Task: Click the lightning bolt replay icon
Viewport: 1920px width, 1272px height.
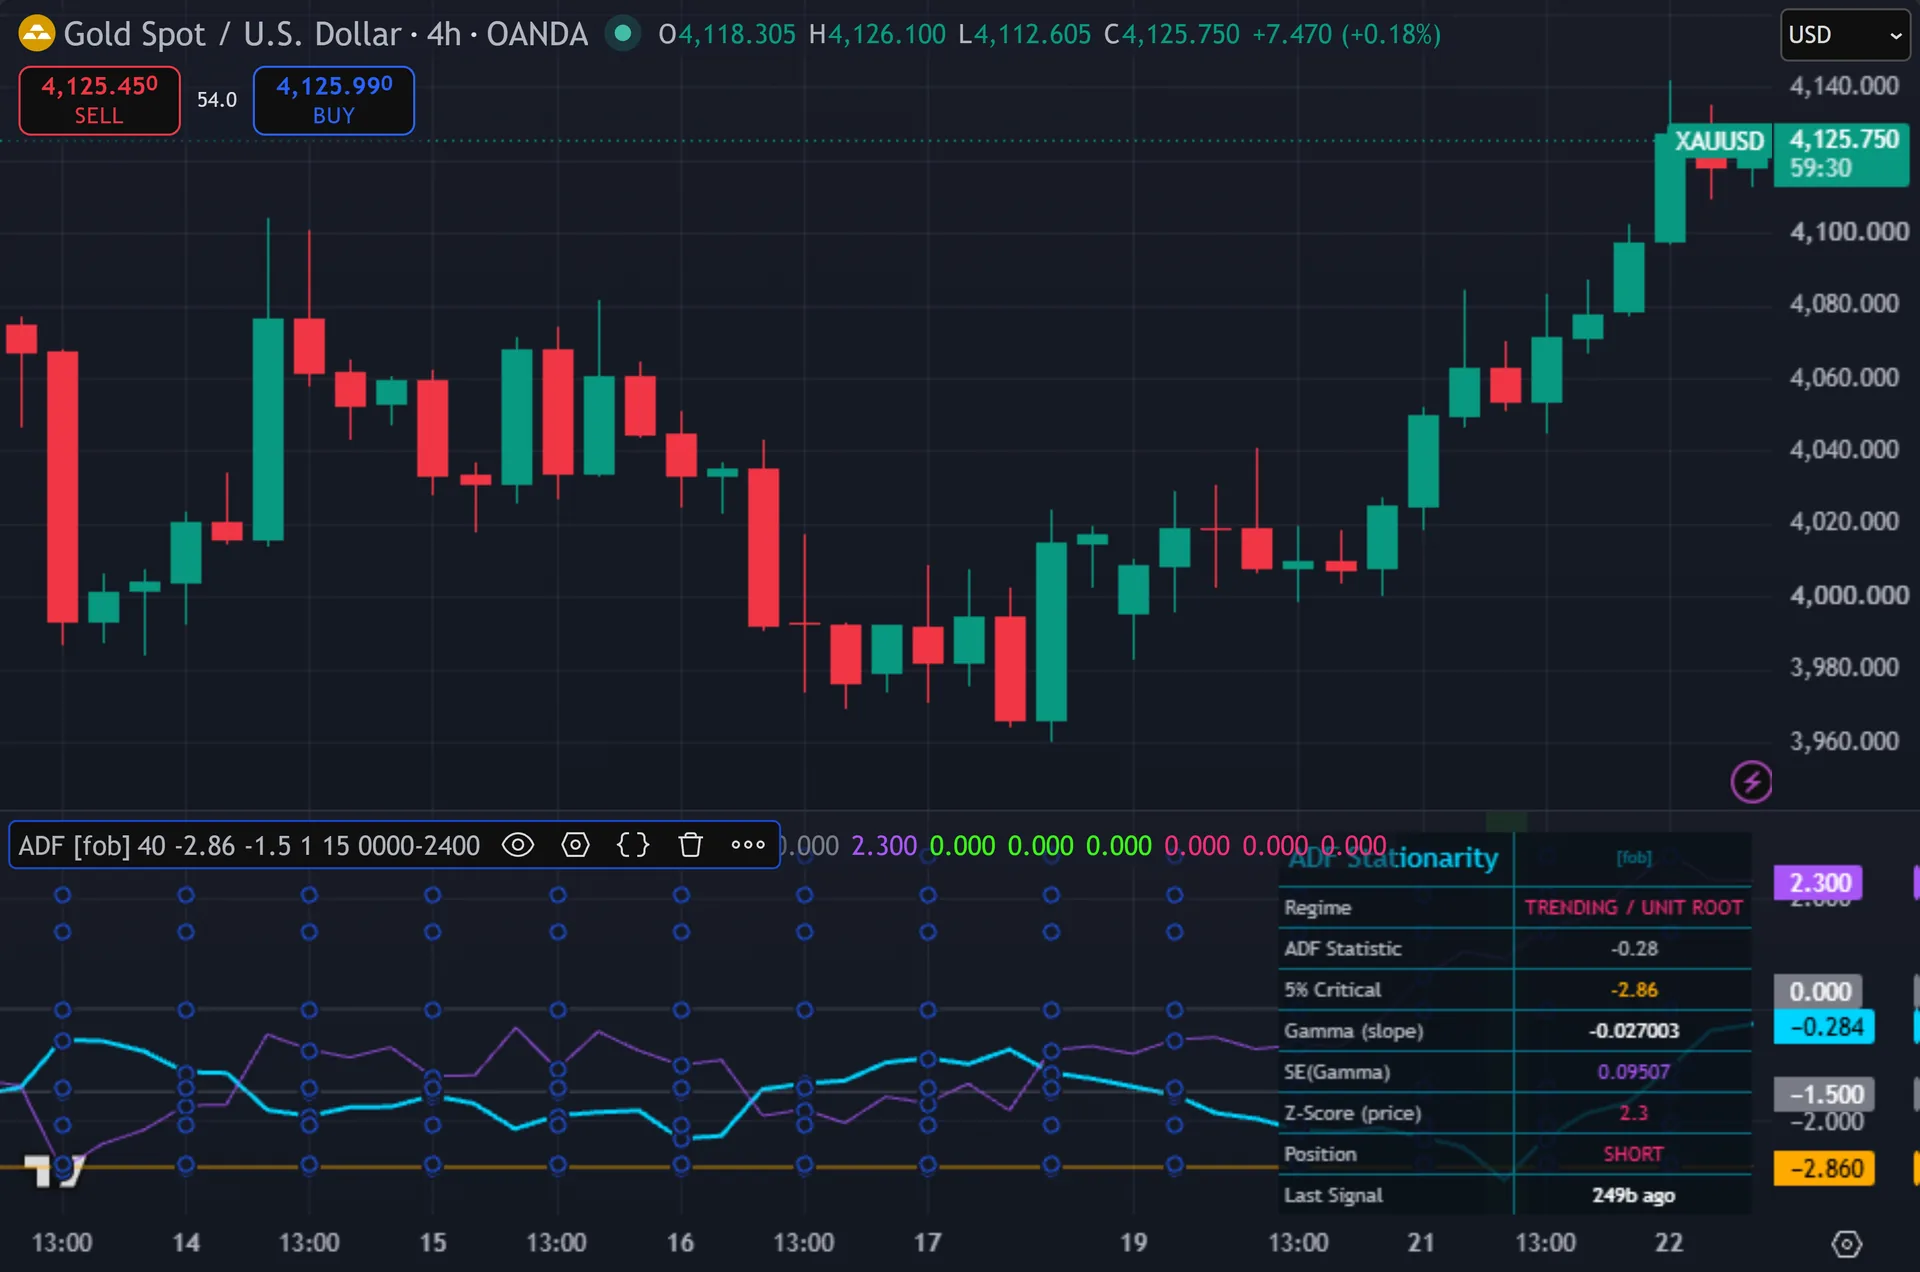Action: [1751, 782]
